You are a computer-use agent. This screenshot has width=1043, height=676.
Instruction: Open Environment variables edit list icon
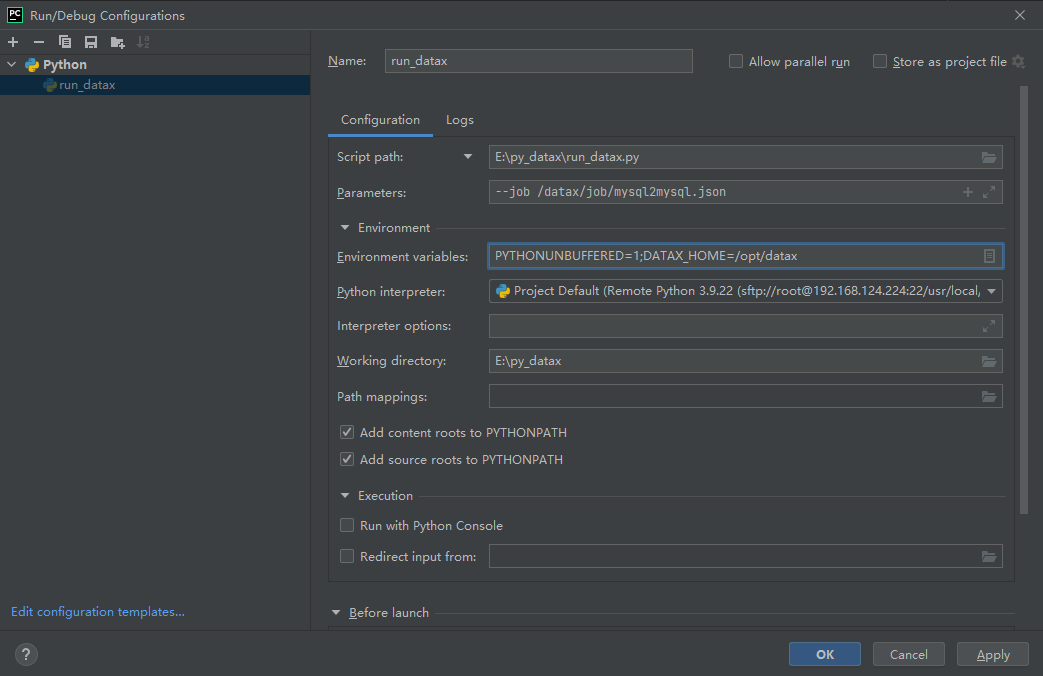coord(989,256)
